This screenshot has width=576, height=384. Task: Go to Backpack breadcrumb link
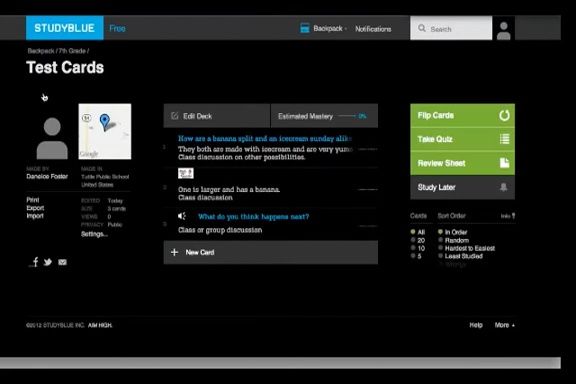point(41,51)
